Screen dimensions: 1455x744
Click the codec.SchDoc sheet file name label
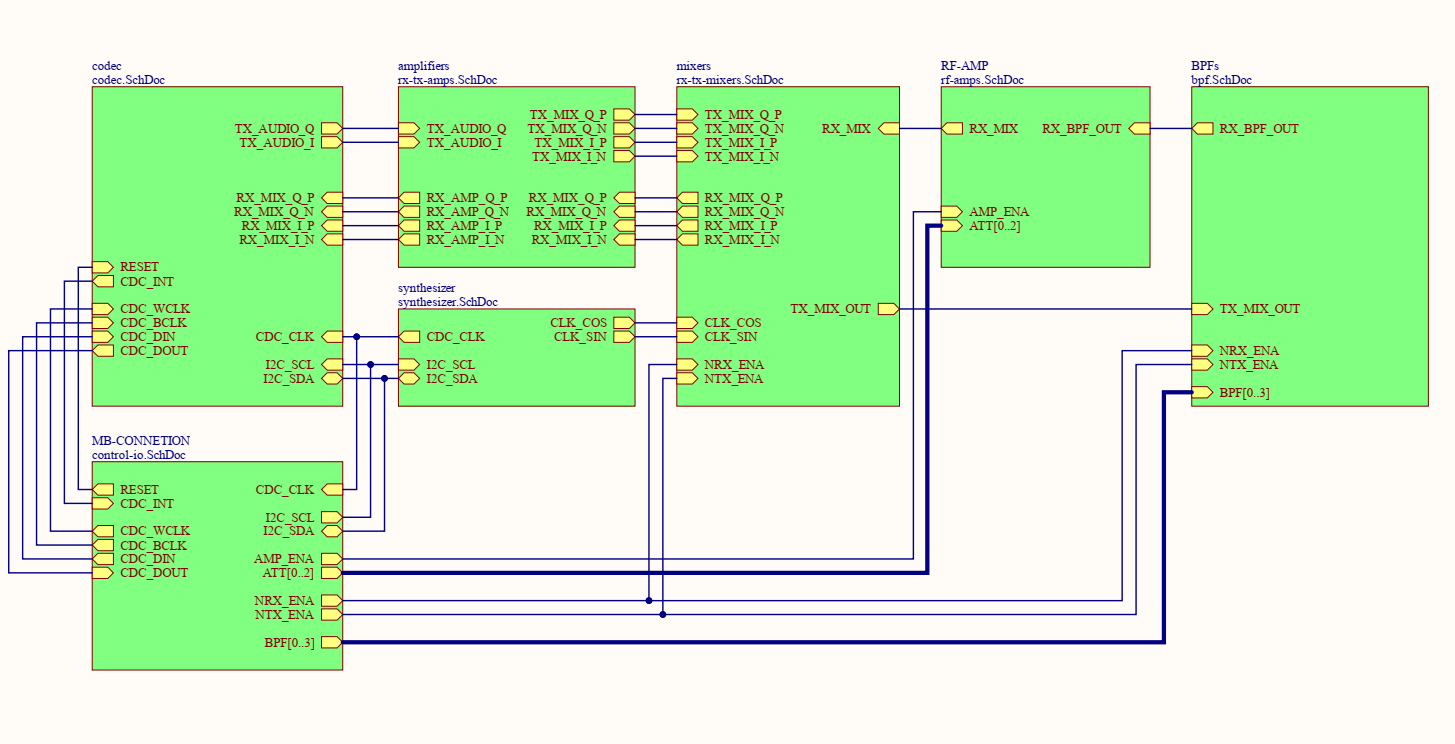tap(128, 80)
